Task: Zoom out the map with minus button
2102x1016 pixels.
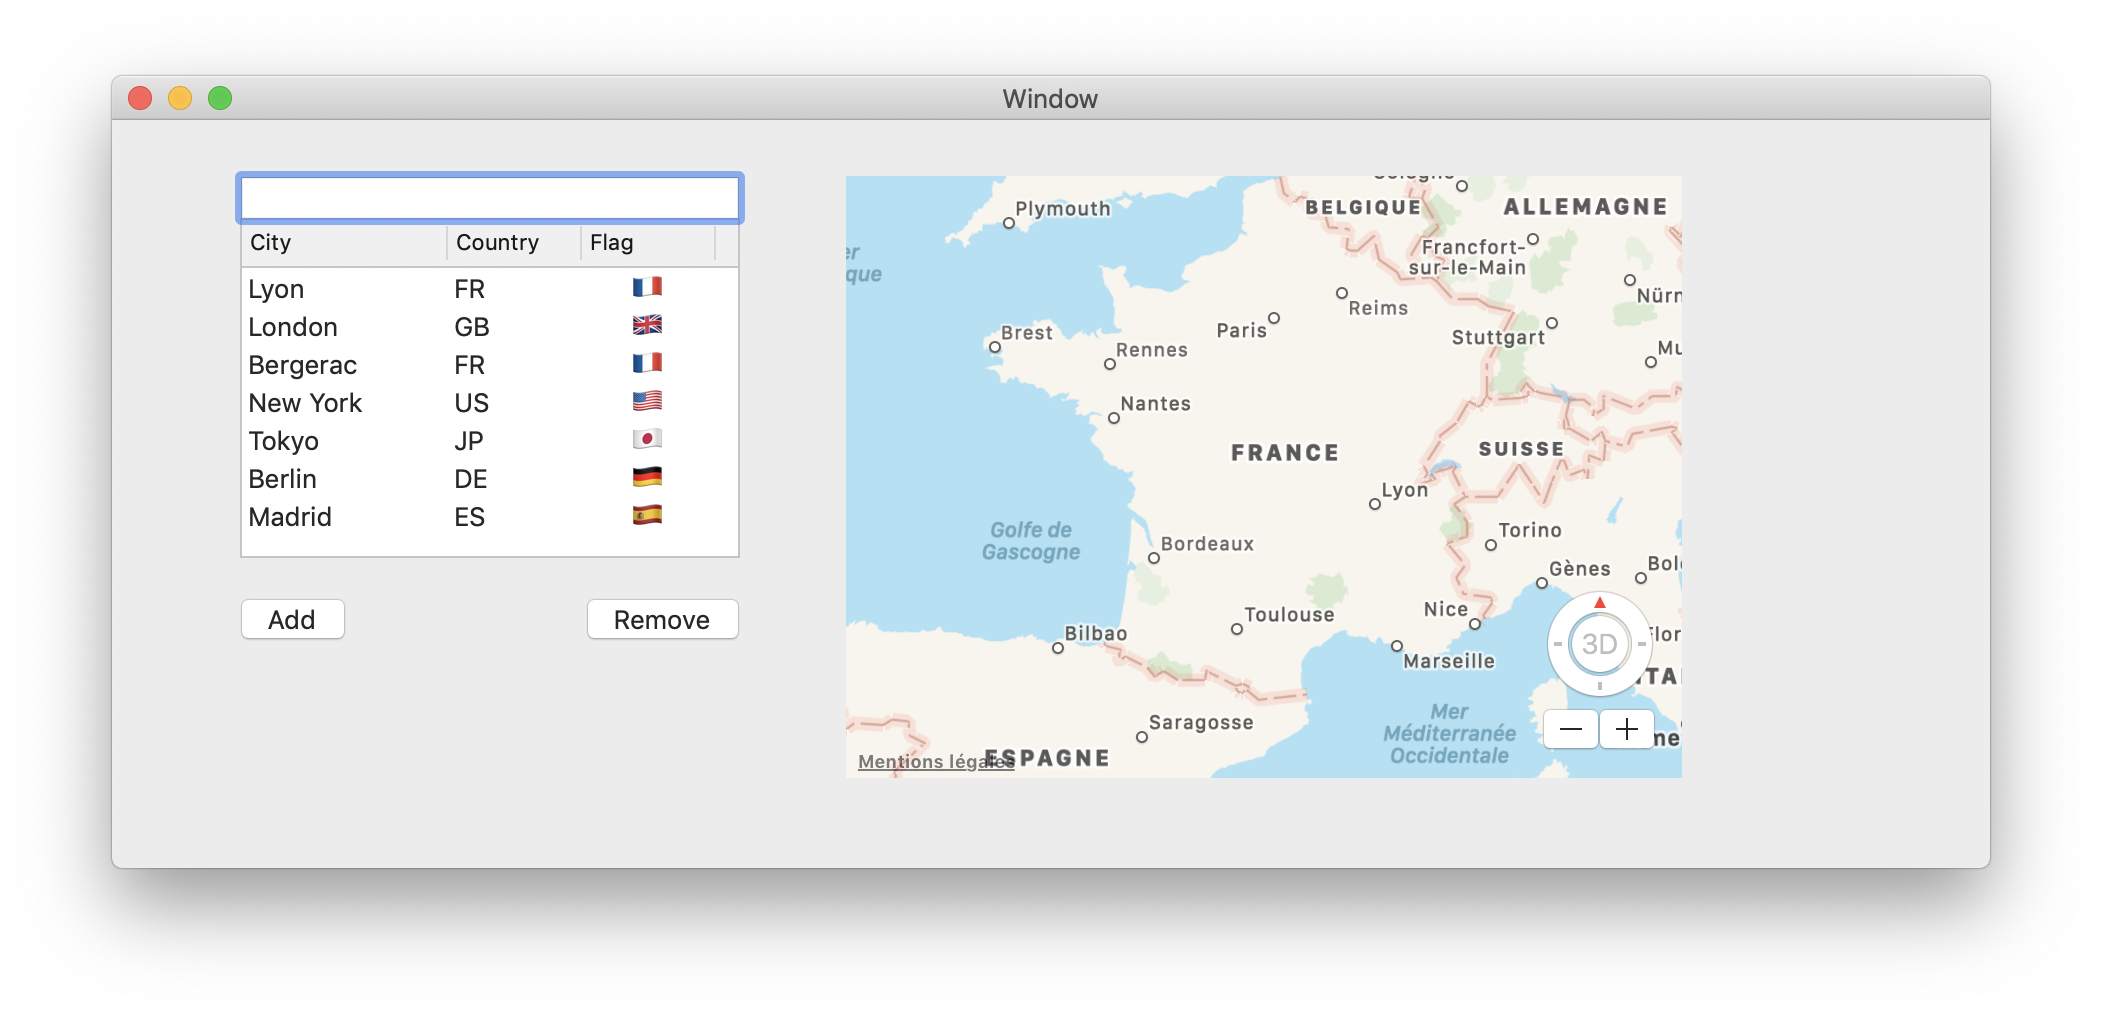Action: coord(1570,729)
